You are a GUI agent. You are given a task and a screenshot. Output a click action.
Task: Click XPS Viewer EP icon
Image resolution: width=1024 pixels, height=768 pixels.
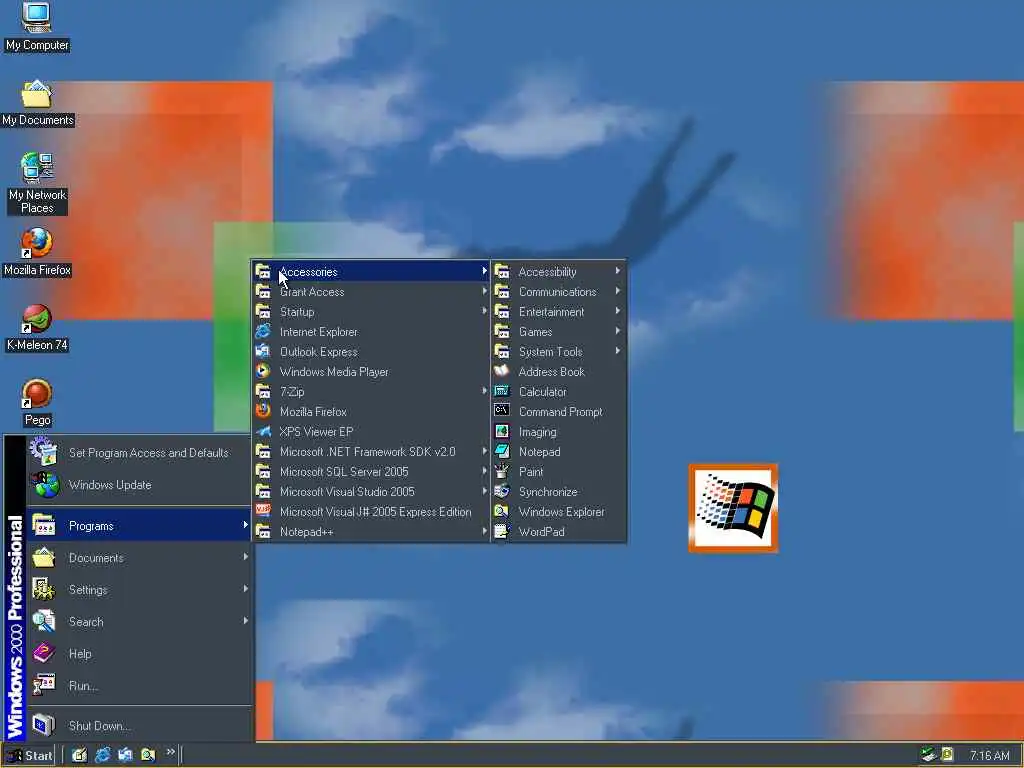point(263,431)
